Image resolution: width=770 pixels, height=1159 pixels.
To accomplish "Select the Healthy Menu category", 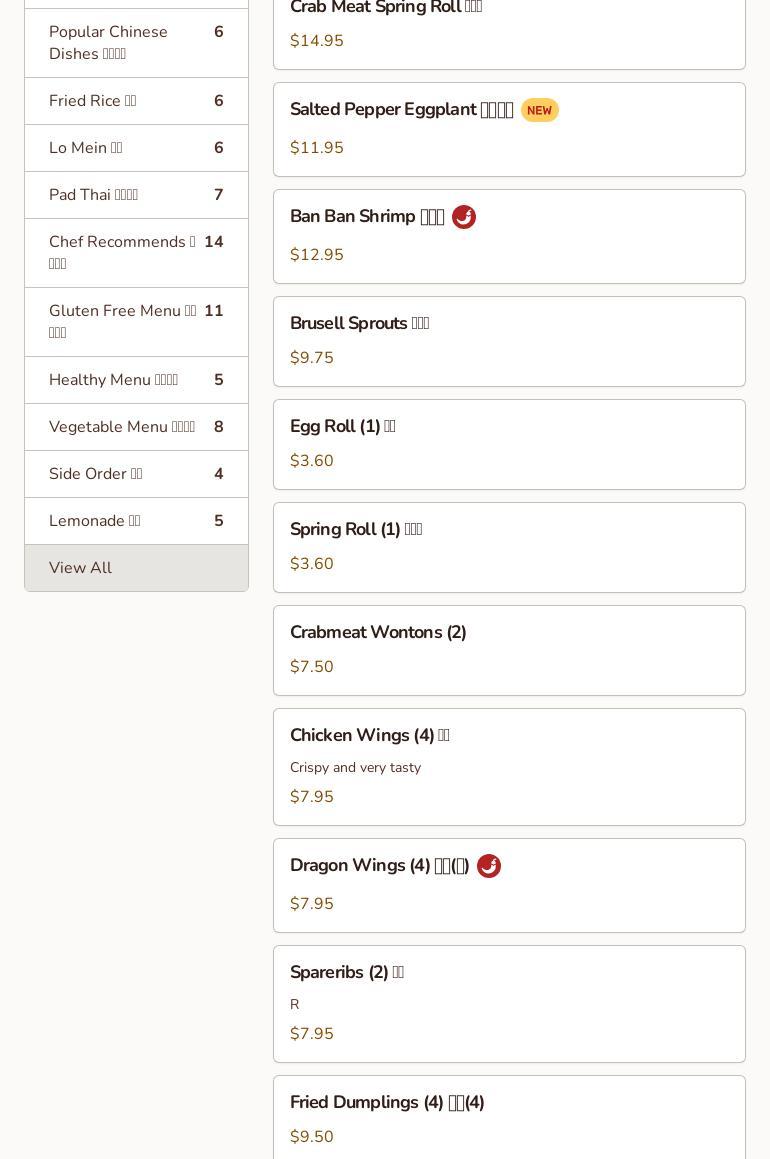I will pos(136,380).
